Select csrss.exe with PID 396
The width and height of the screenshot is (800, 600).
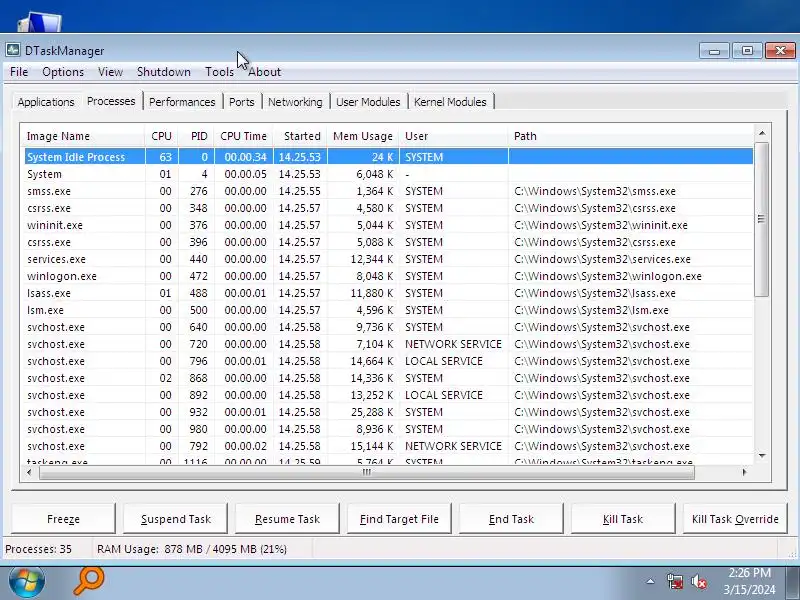tap(388, 242)
